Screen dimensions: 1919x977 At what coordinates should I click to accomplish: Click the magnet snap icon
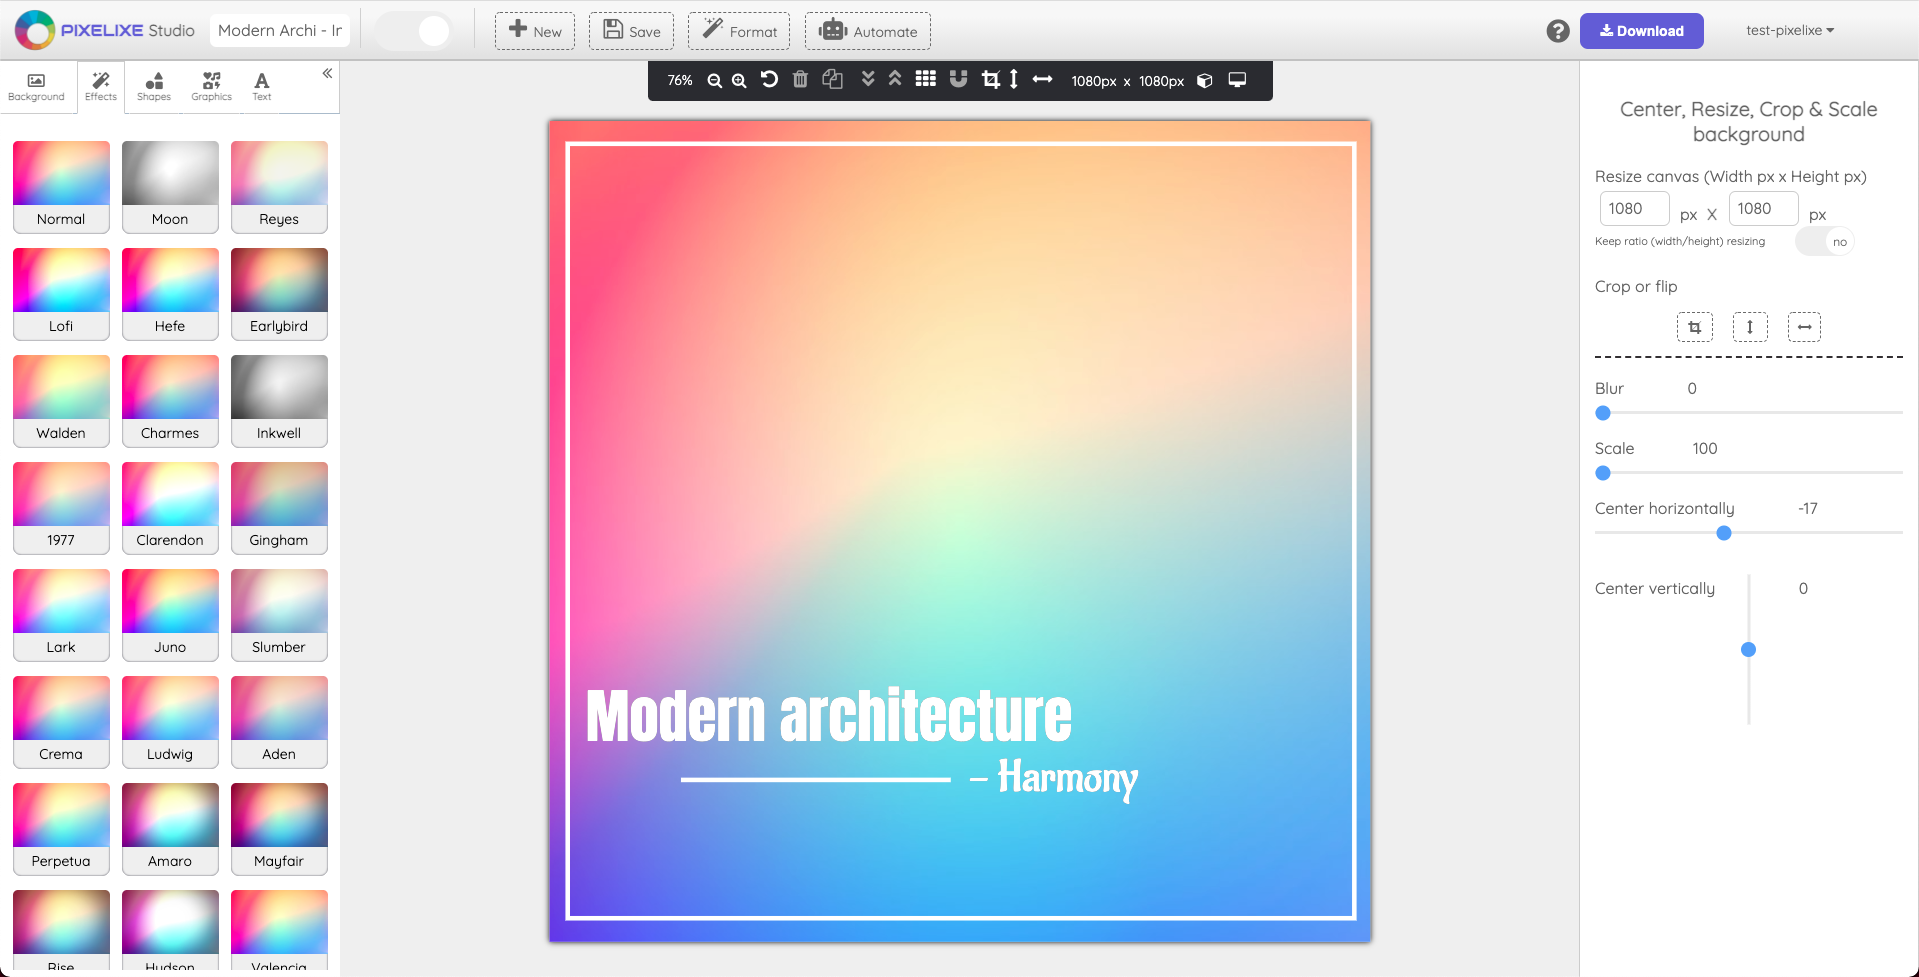tap(958, 80)
